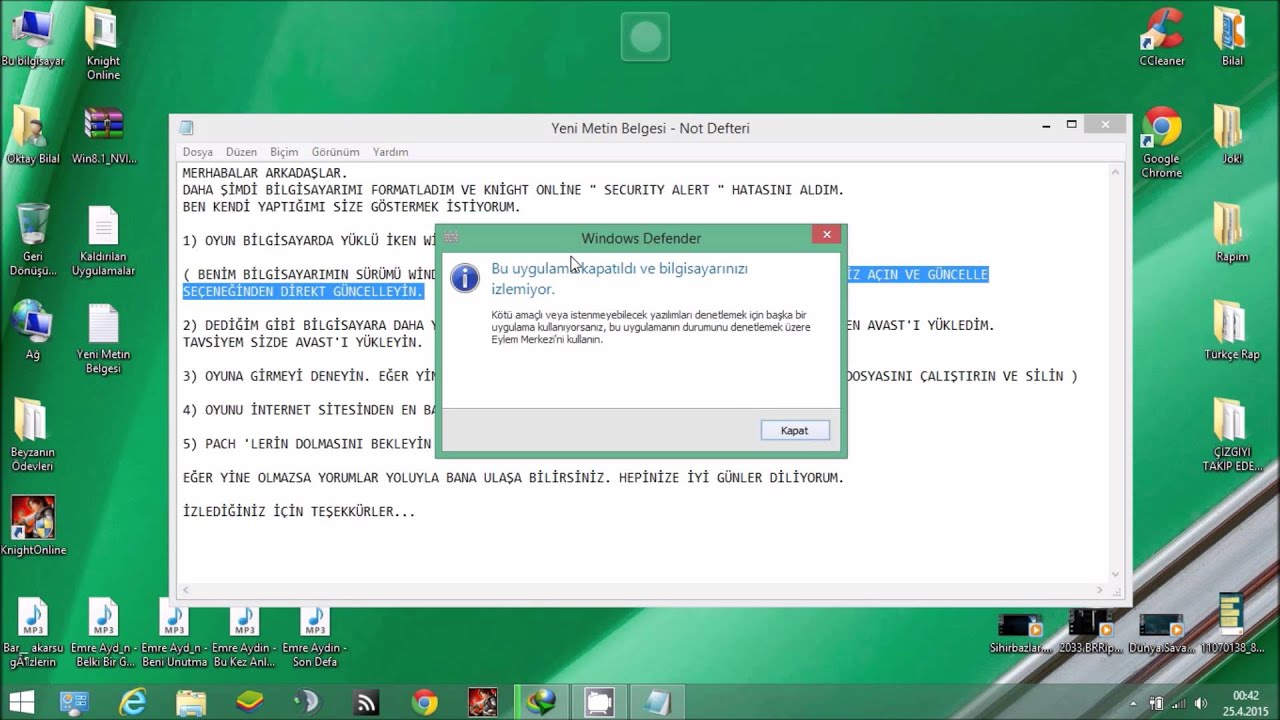Click the Kapat button in Windows Defender dialog
The width and height of the screenshot is (1280, 720).
click(794, 430)
